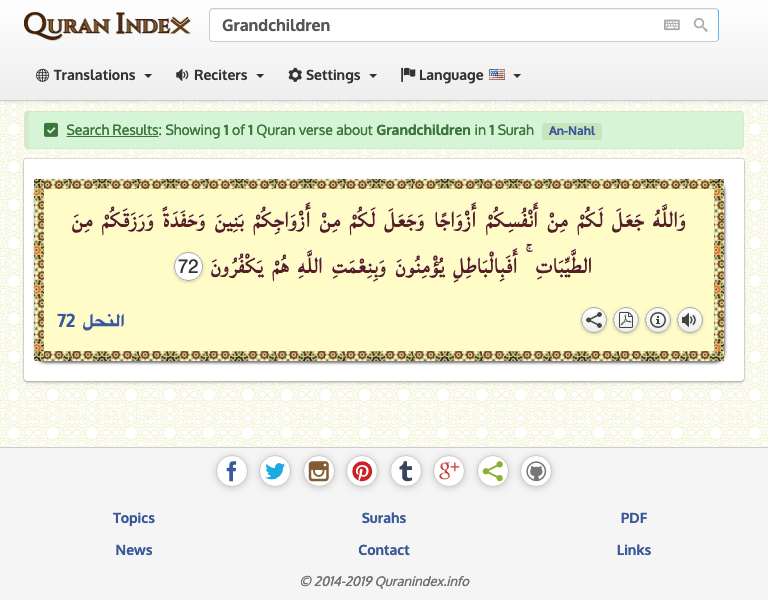Click the An-Nahl surah badge
Image resolution: width=768 pixels, height=600 pixels.
tap(572, 130)
